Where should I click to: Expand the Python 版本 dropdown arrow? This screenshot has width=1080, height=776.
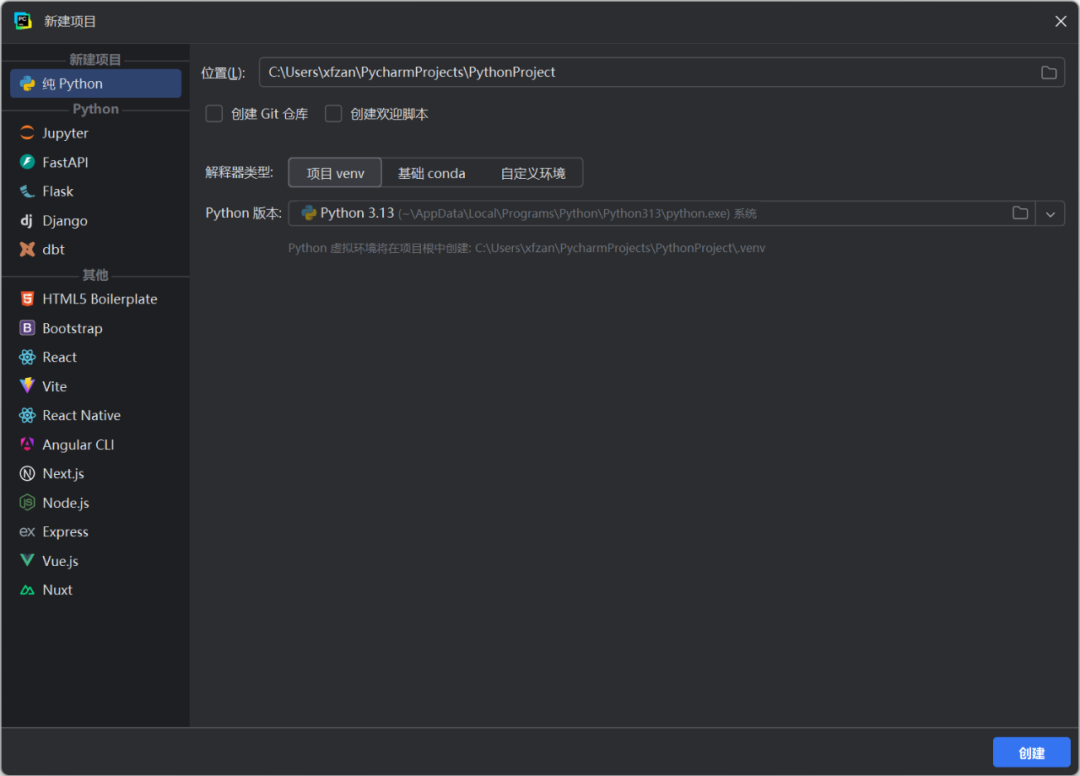(x=1050, y=213)
